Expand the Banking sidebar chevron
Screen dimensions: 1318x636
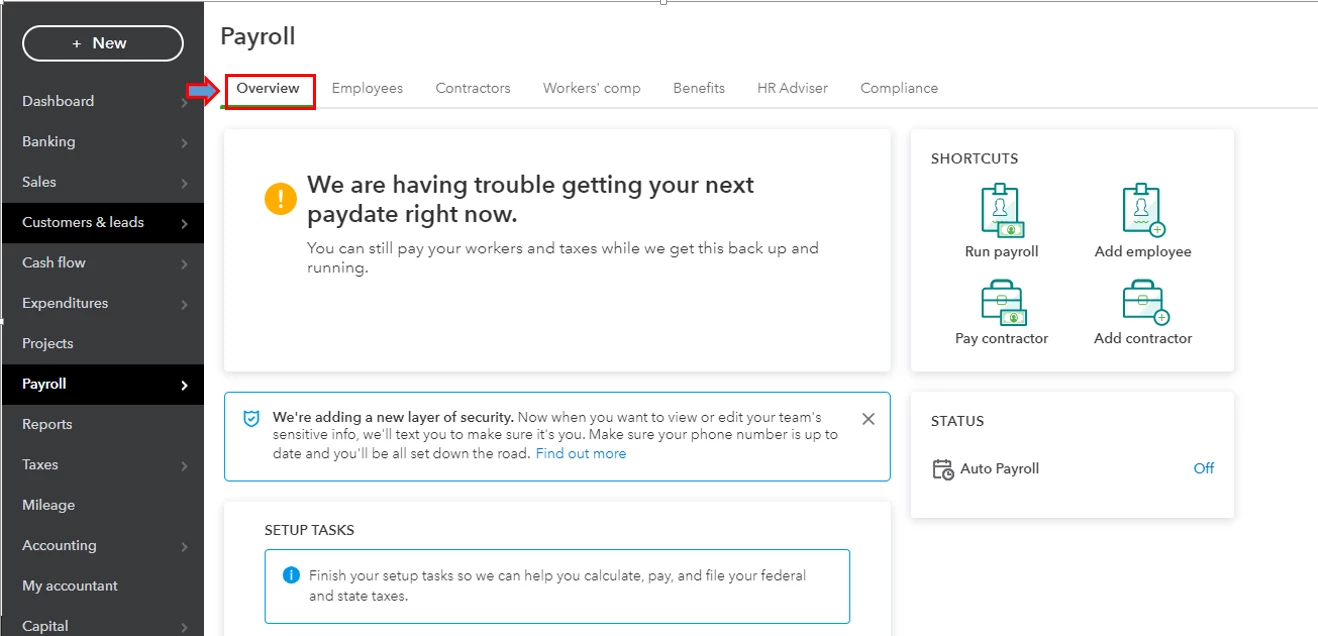tap(185, 143)
